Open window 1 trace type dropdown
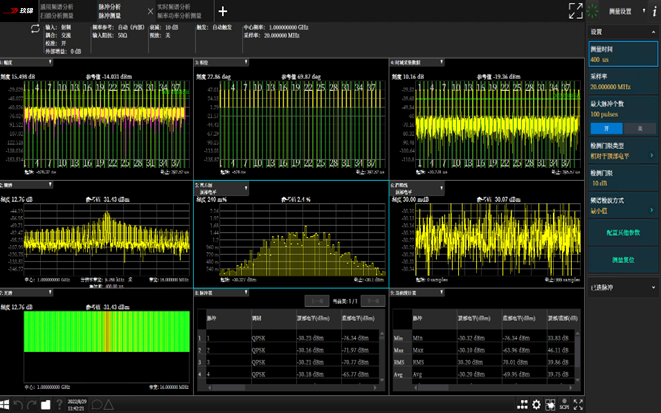The height and width of the screenshot is (413, 661). point(50,62)
